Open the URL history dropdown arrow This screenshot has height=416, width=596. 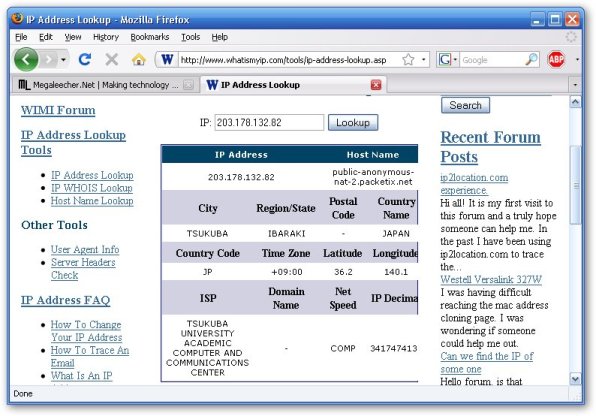click(x=423, y=60)
